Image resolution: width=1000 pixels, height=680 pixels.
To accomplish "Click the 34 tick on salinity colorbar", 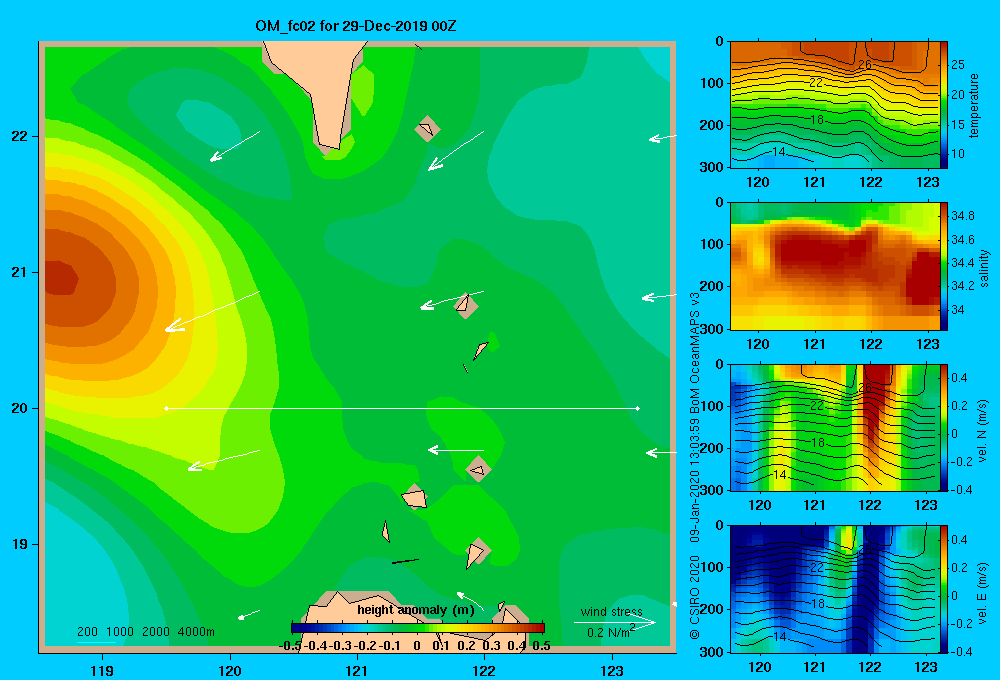I will (958, 309).
